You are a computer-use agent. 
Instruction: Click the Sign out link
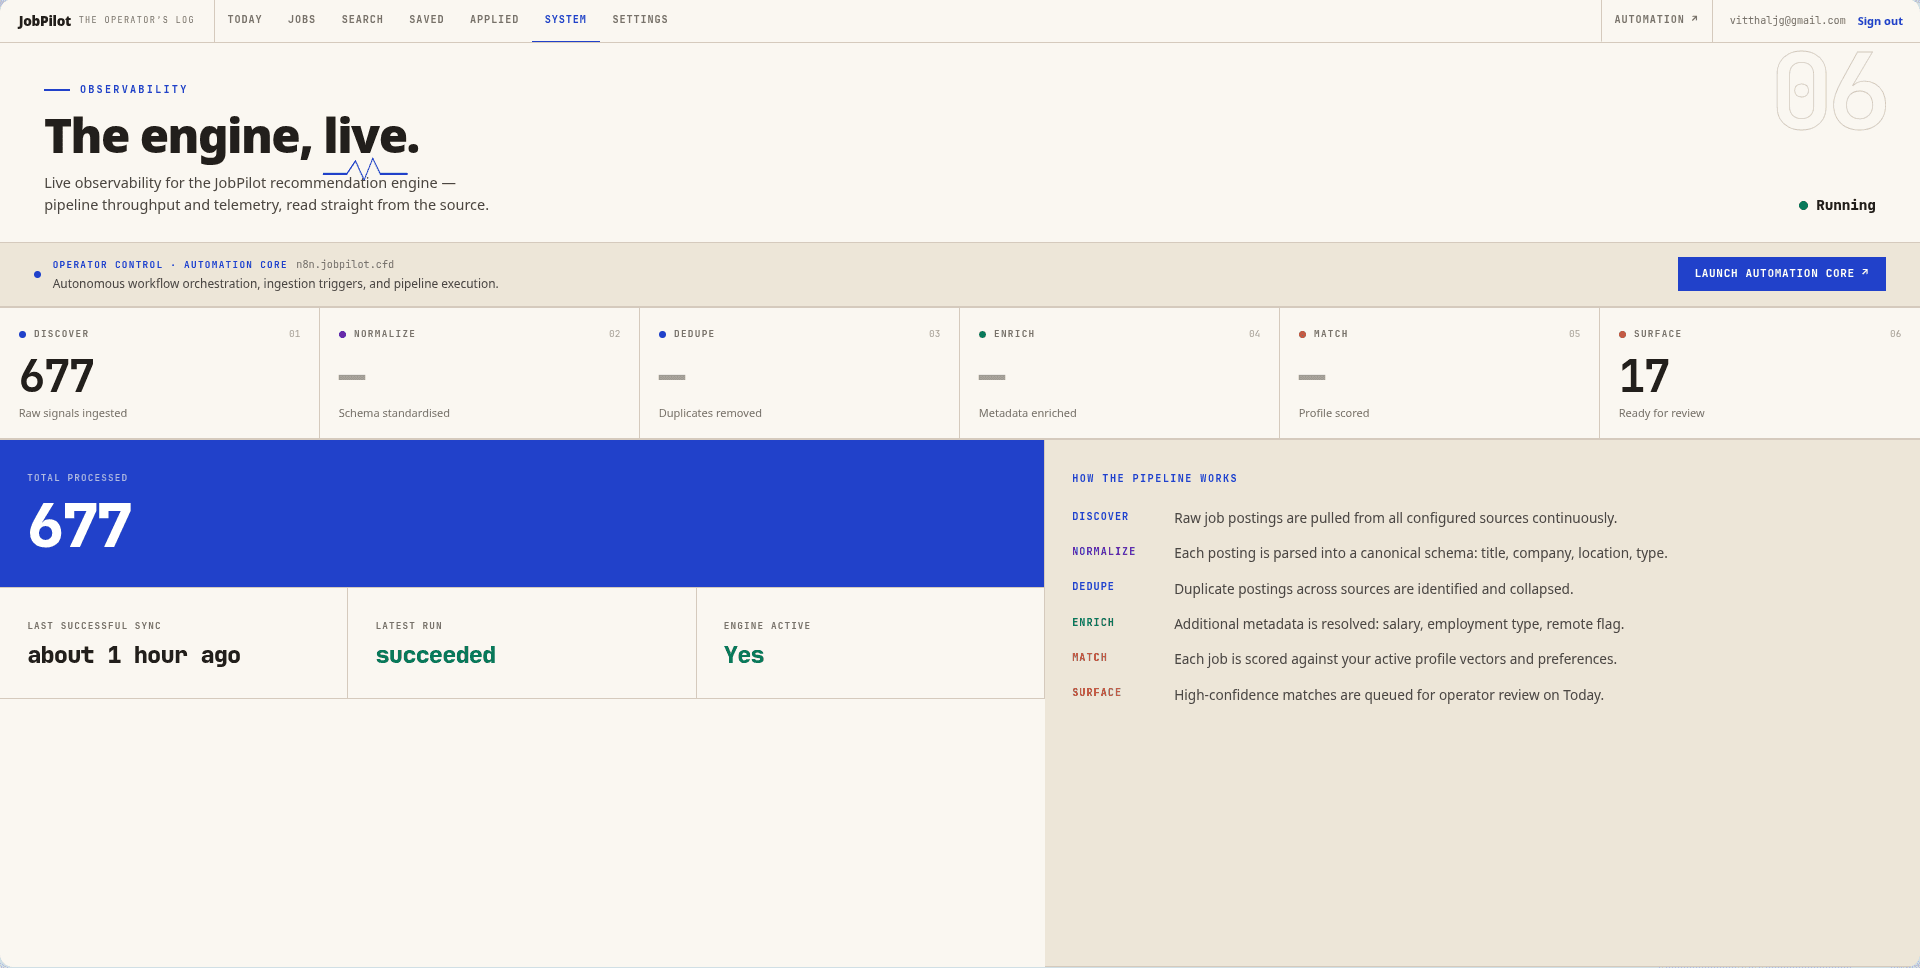1880,21
